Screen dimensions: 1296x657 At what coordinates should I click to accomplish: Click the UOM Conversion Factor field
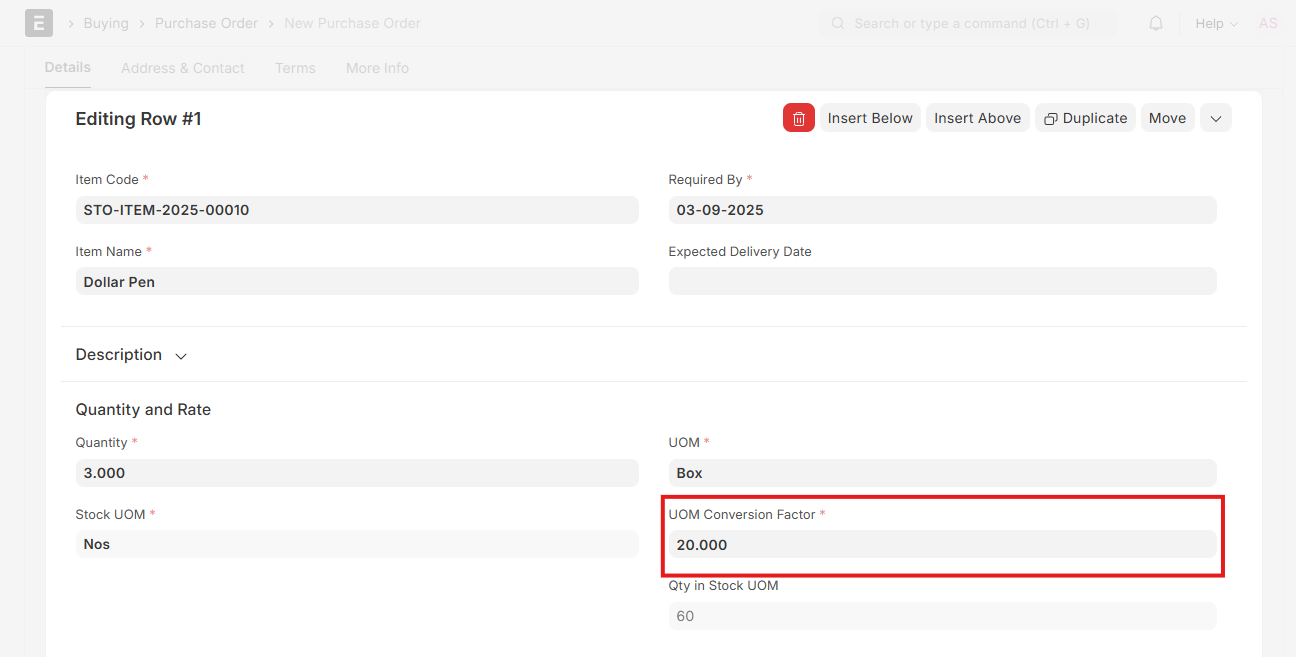[941, 545]
